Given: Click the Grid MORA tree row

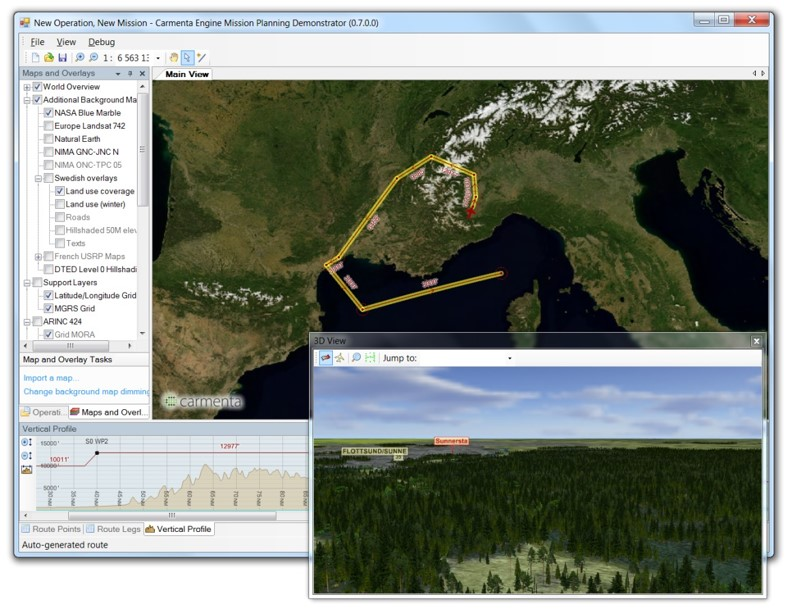Looking at the screenshot, I should (75, 334).
